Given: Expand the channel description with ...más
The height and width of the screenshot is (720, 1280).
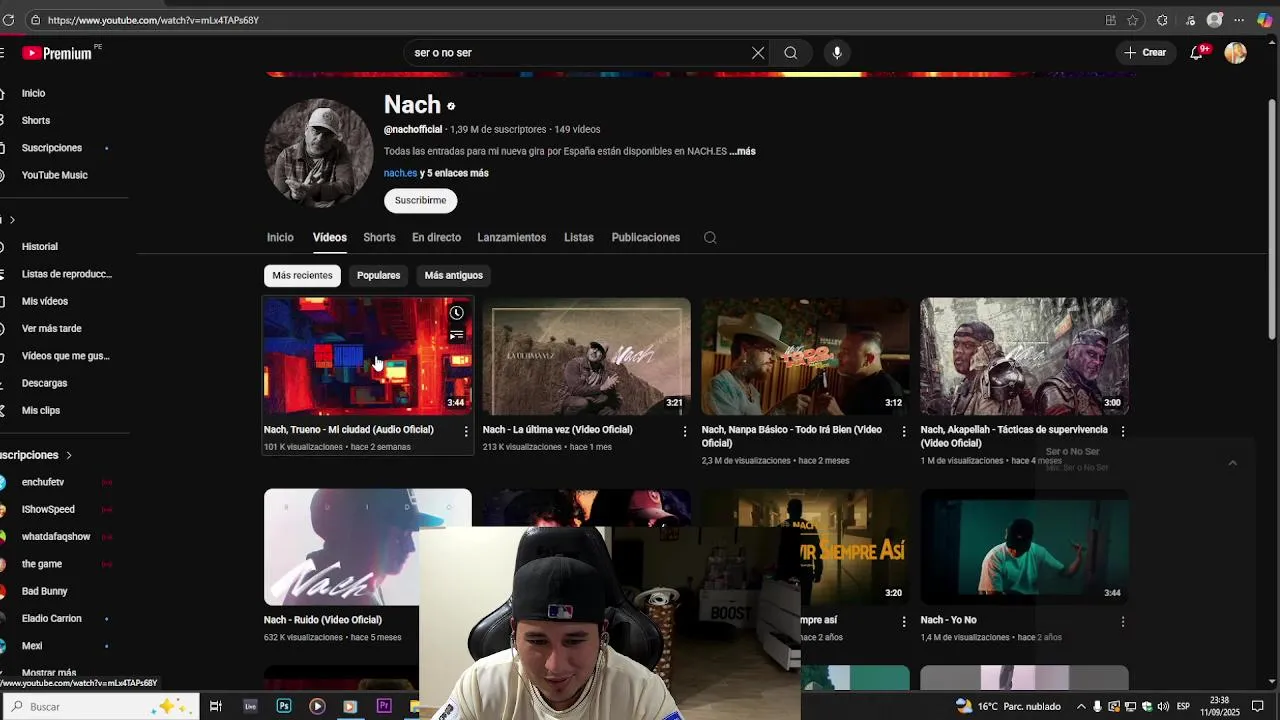Looking at the screenshot, I should pos(742,151).
